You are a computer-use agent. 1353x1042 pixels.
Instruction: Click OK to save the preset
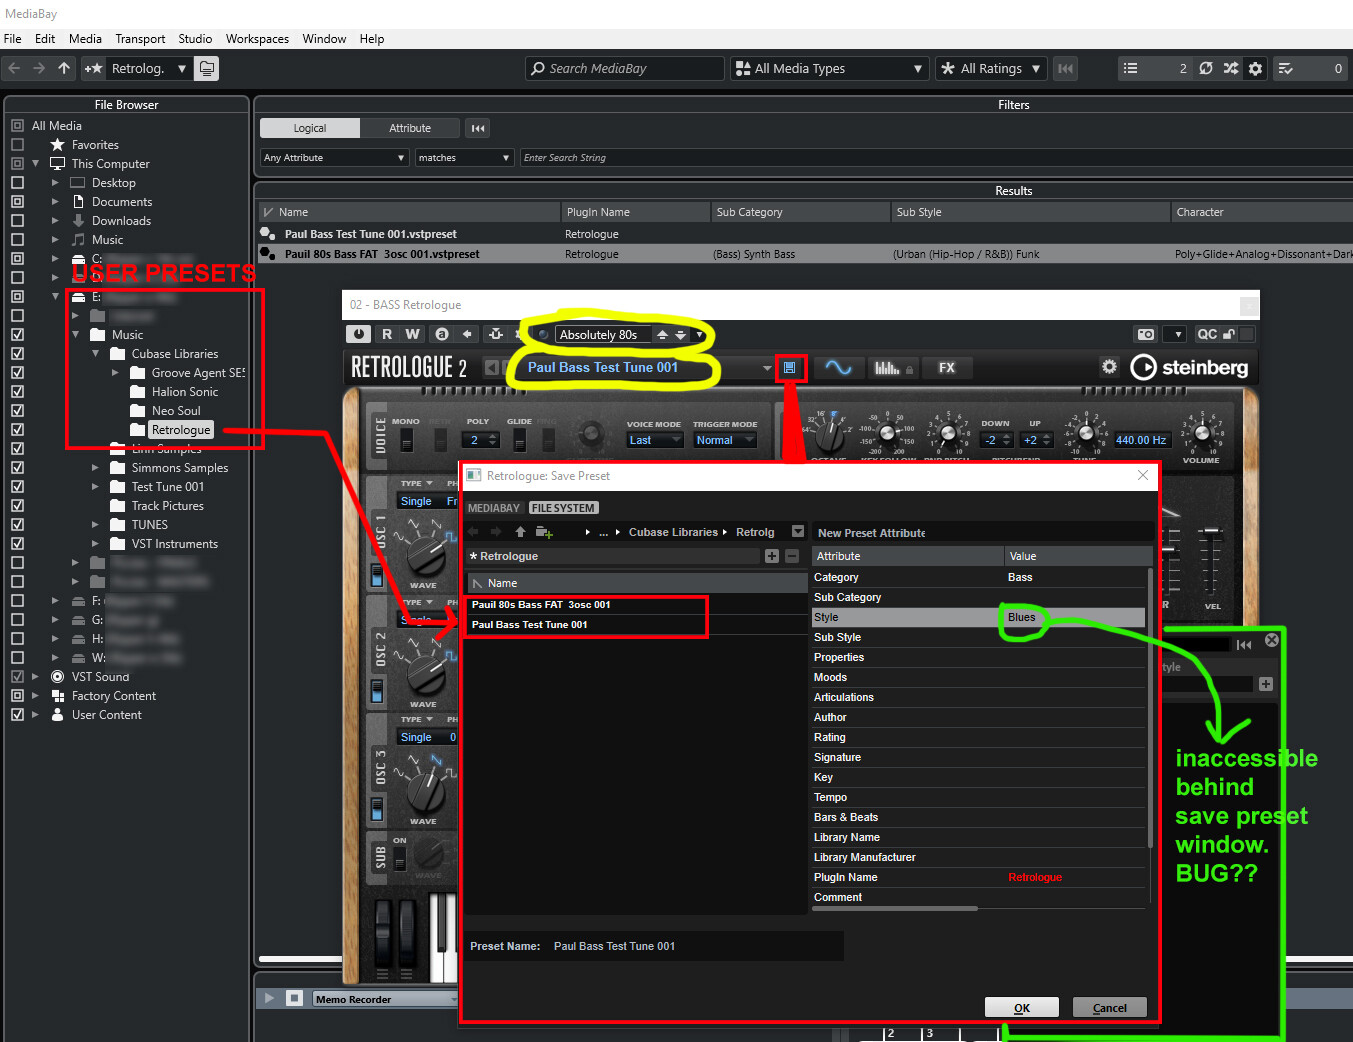1021,1007
